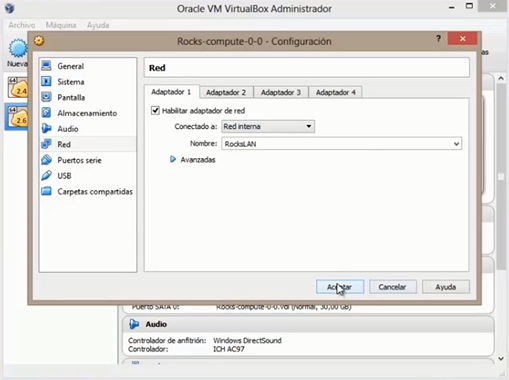The image size is (509, 380).
Task: Click the Carpetas compartidas folder icon
Action: coord(46,191)
